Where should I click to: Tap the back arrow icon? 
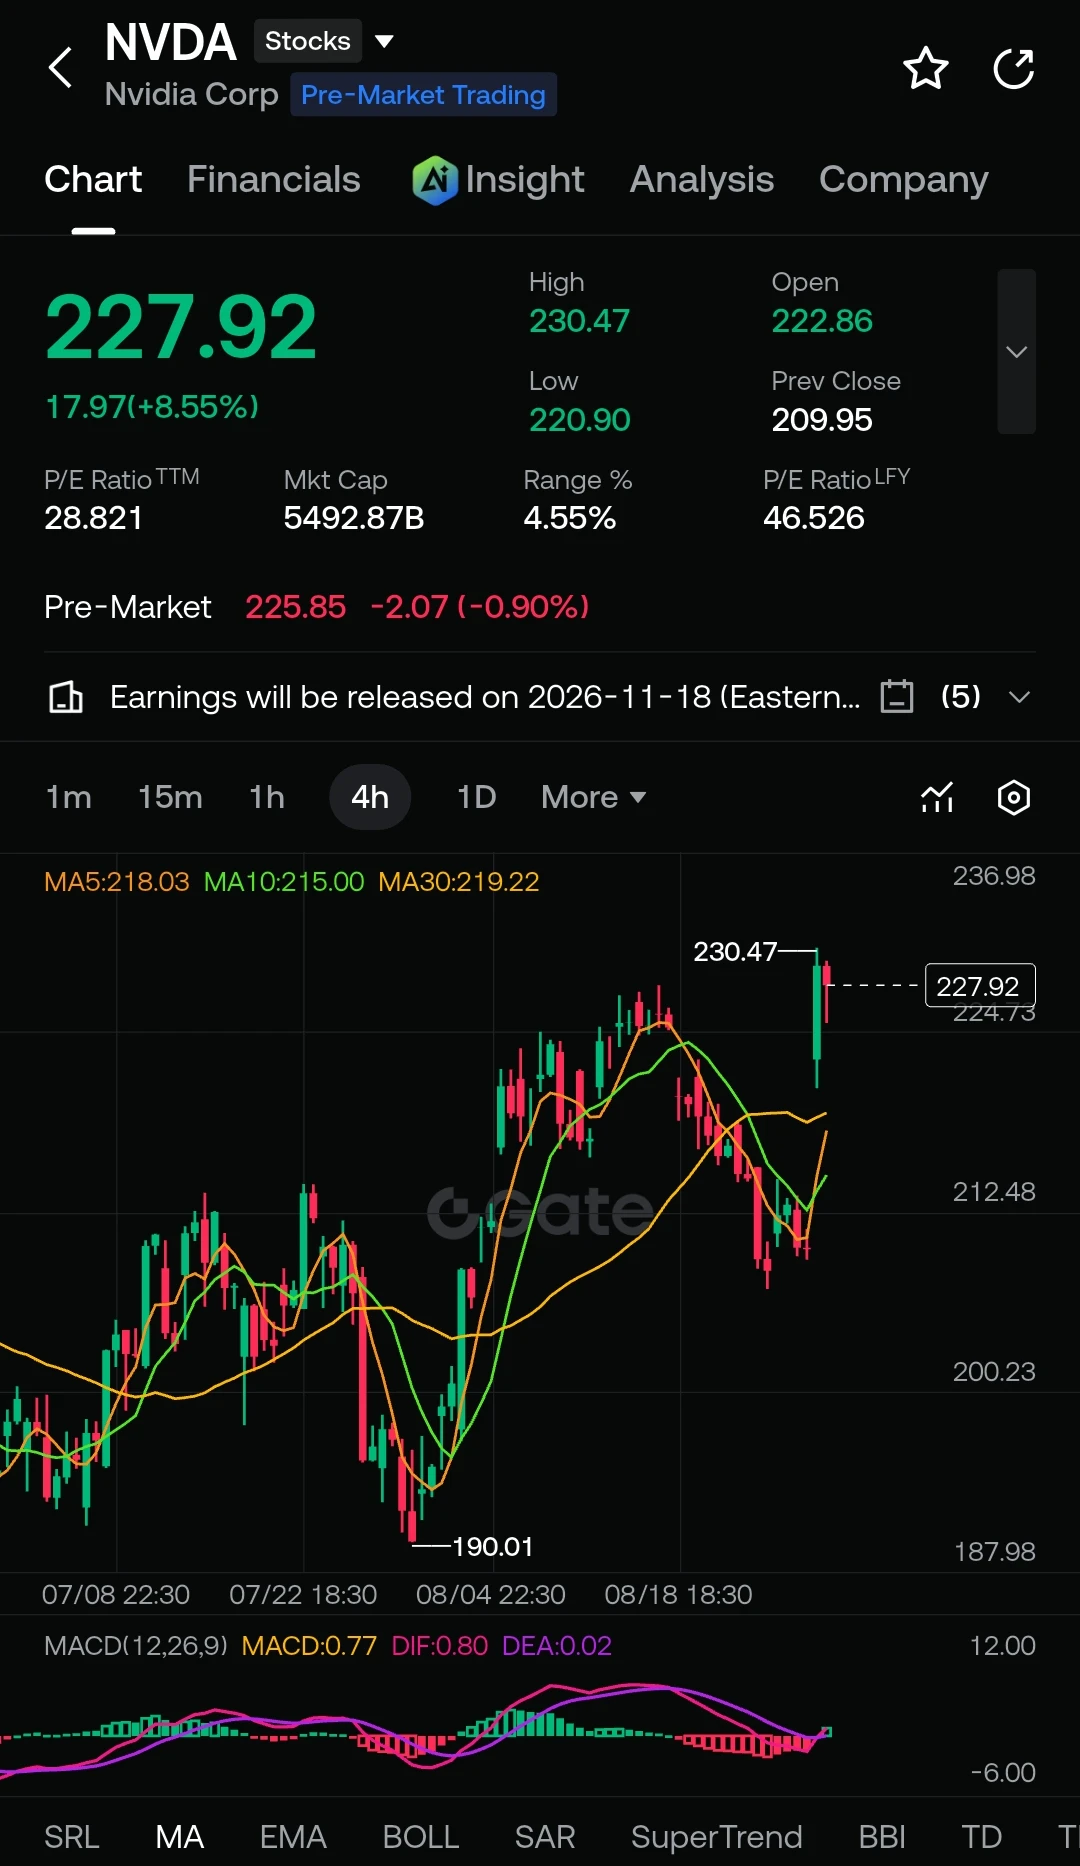point(61,68)
